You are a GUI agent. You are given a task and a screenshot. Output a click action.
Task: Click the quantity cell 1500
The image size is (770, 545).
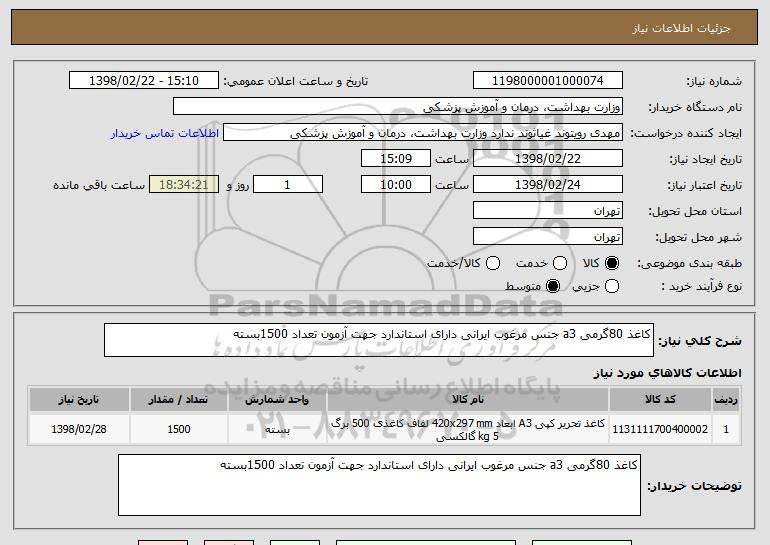[x=179, y=429]
